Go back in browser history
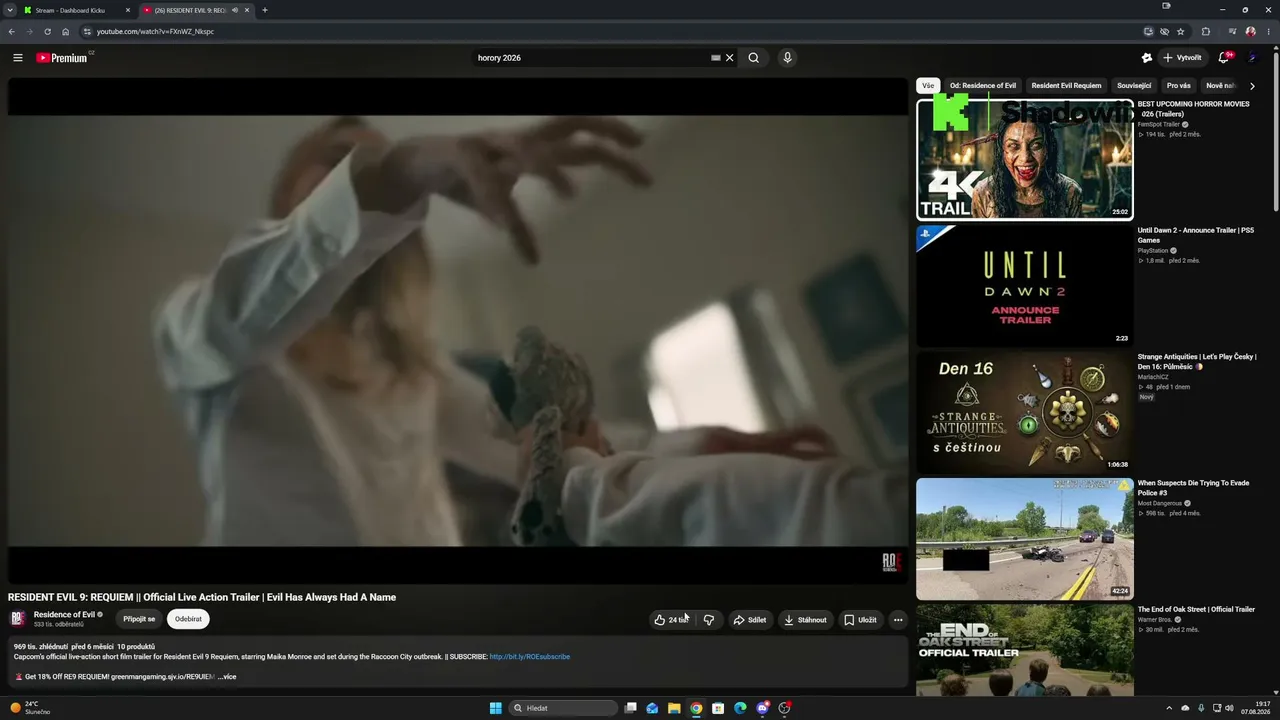The width and height of the screenshot is (1280, 720). [x=12, y=31]
